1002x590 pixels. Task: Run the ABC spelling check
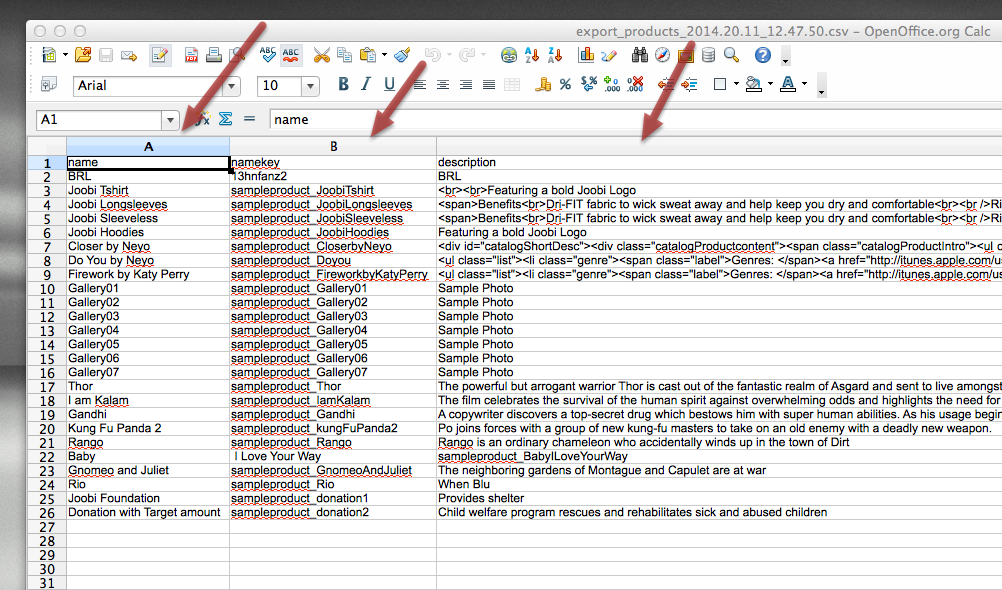[268, 56]
